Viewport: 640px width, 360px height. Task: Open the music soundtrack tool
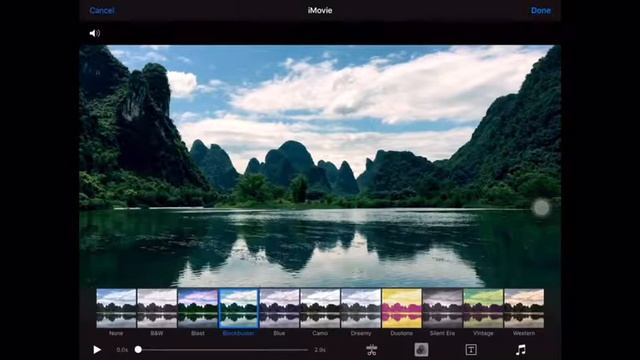pos(521,350)
